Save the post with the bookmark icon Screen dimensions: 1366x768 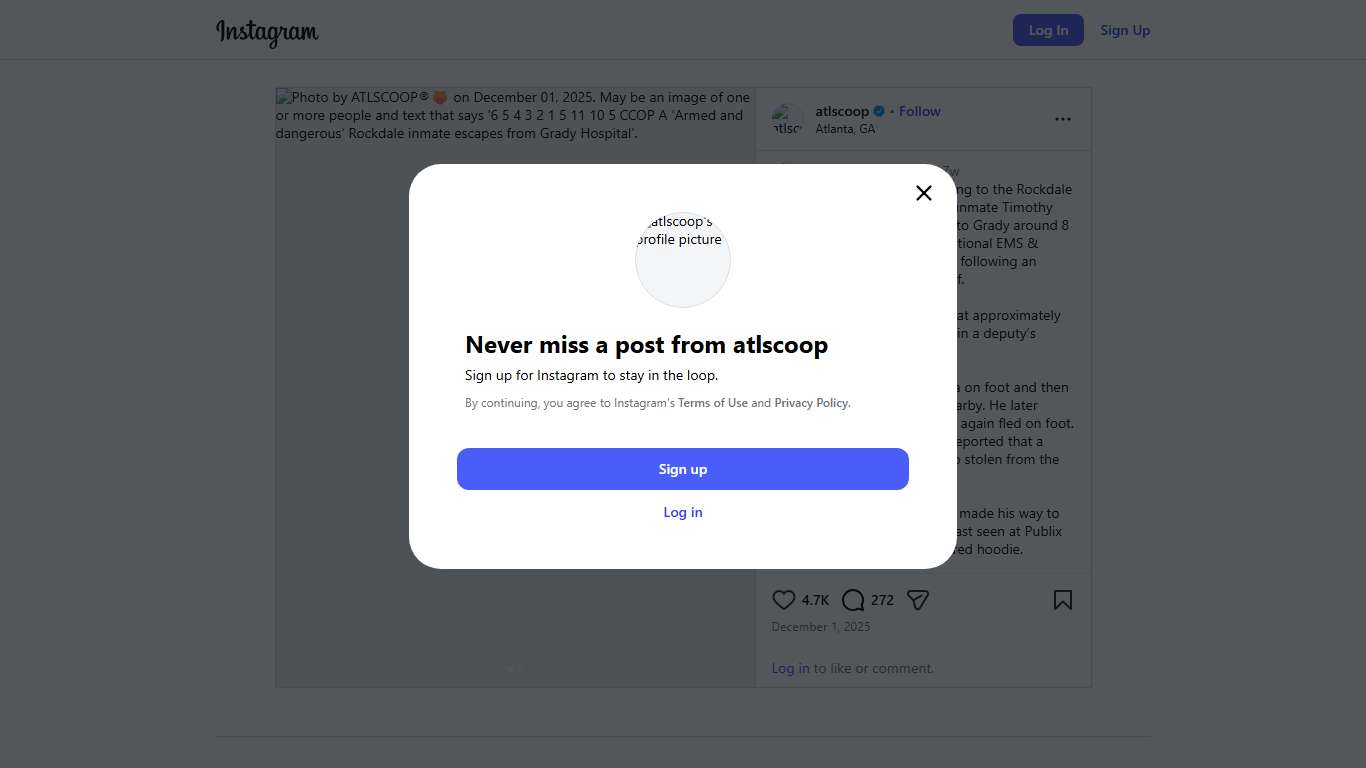[1062, 600]
